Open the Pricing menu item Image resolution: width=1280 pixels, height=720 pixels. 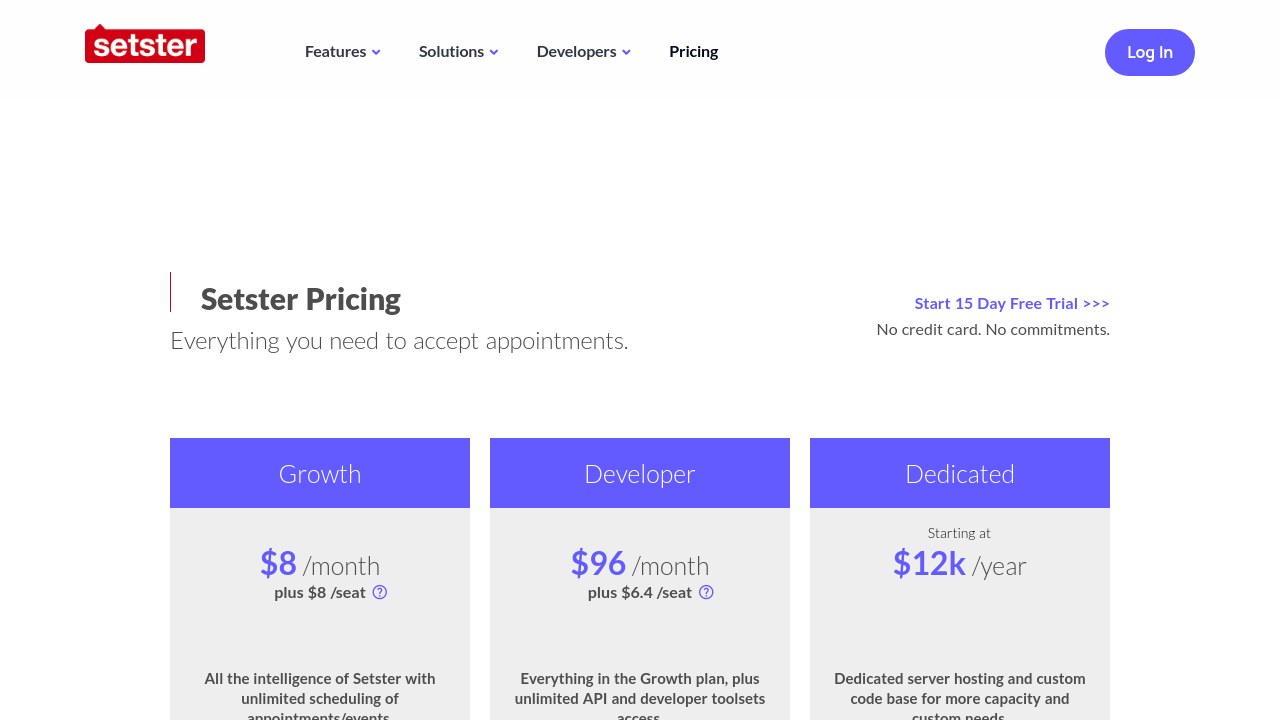click(x=693, y=51)
